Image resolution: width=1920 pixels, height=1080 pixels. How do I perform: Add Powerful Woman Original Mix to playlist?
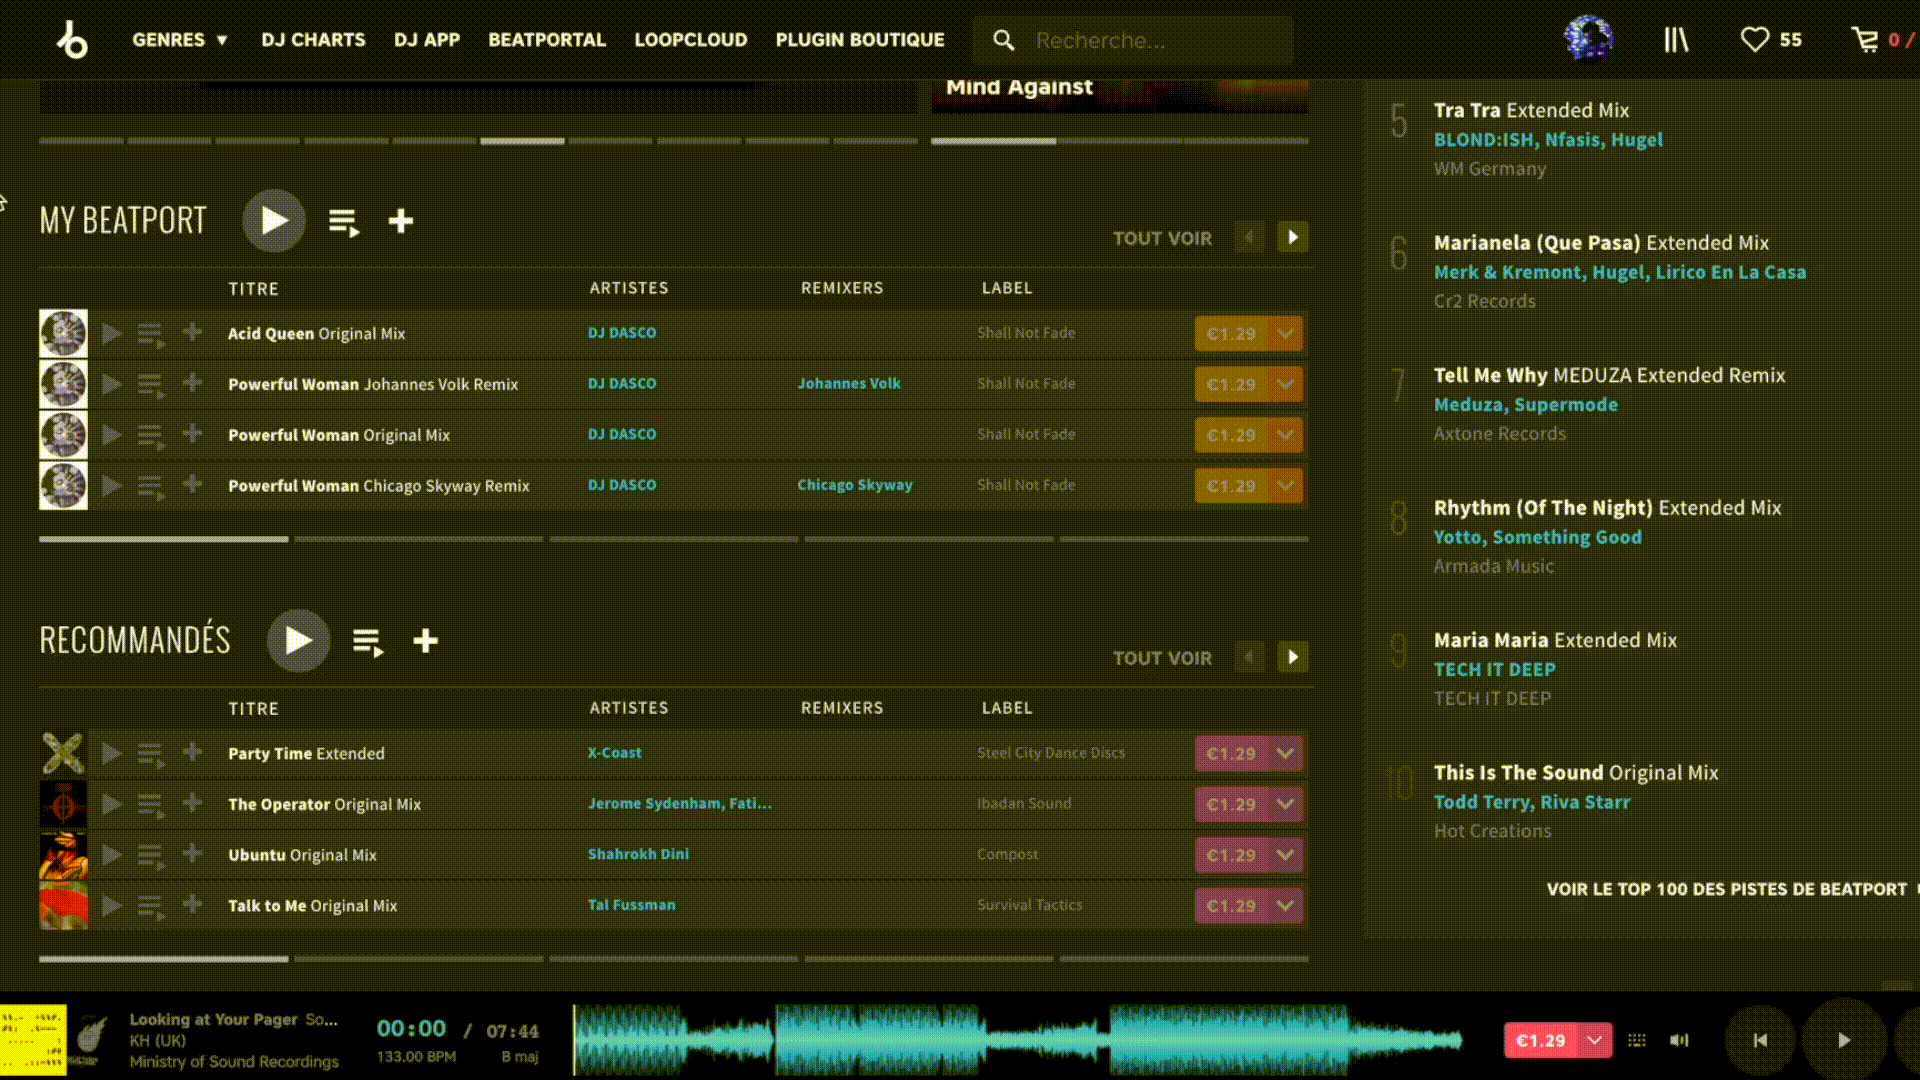tap(192, 433)
